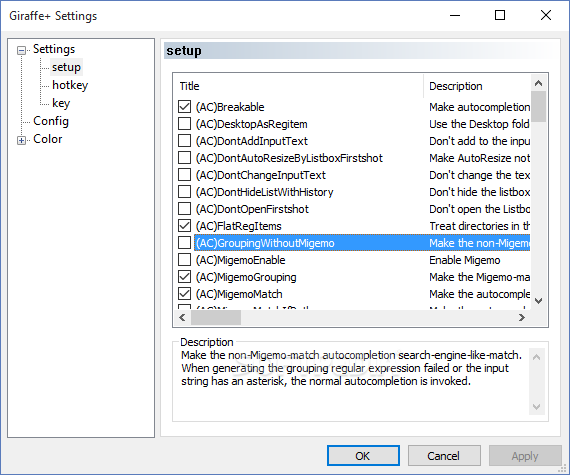Disable the (AC)MigemoMatch checkbox
This screenshot has width=570, height=475.
point(184,294)
